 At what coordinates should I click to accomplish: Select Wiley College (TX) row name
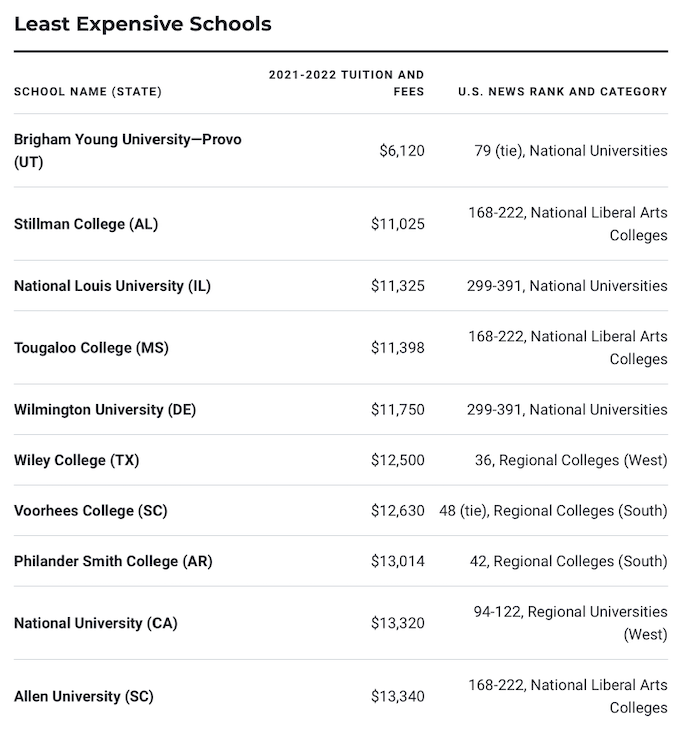(x=77, y=460)
